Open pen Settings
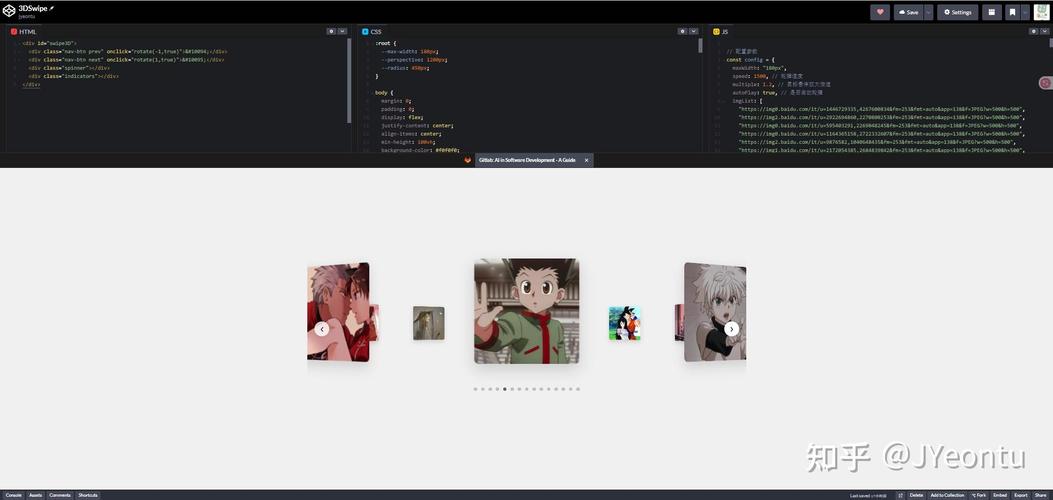This screenshot has height=500, width=1053. [x=958, y=12]
